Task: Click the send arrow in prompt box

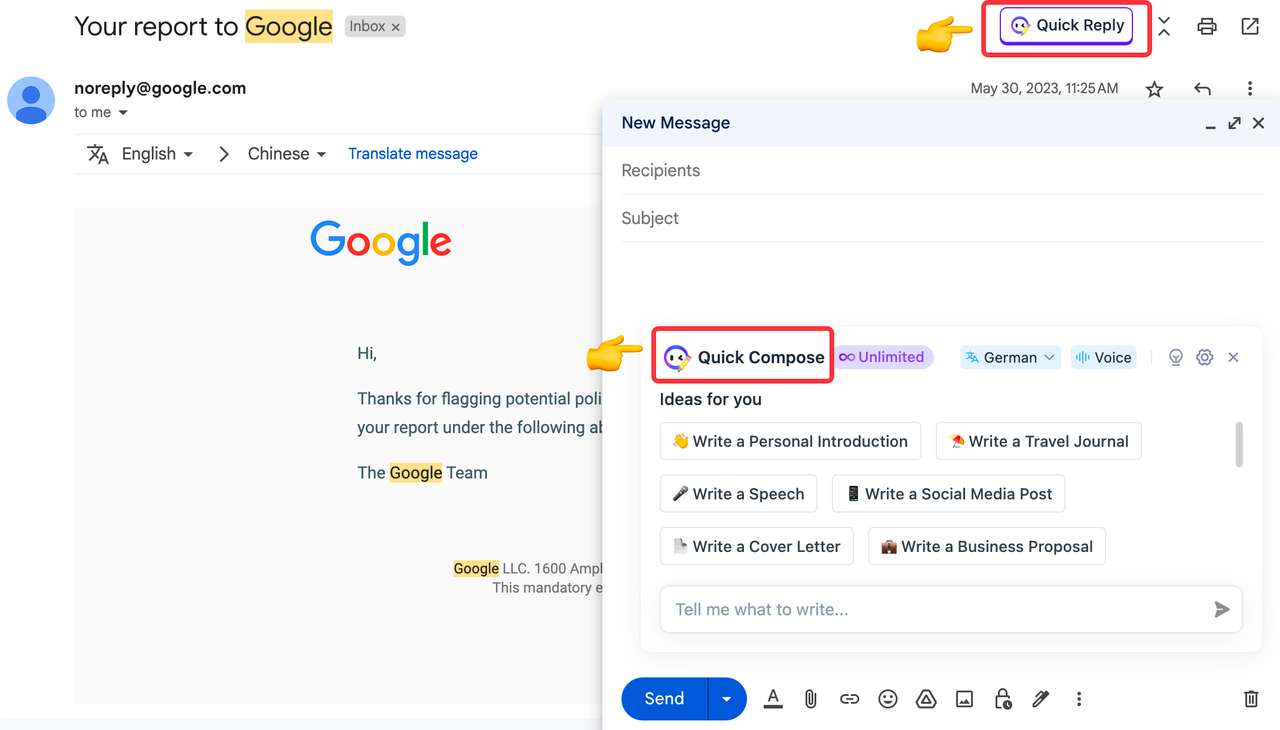Action: click(1221, 609)
